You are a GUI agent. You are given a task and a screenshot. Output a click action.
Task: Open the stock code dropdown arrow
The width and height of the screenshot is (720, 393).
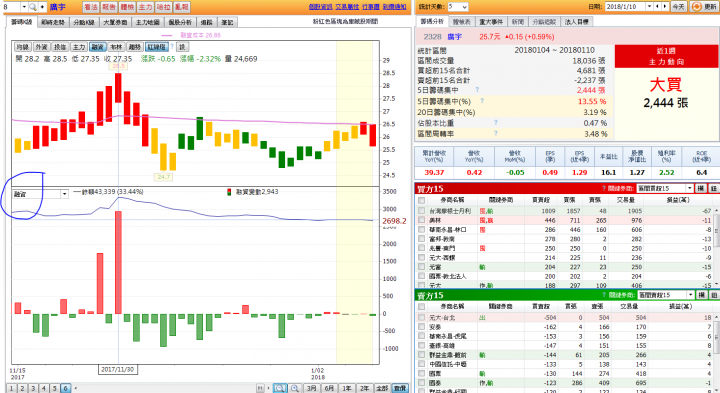point(24,7)
